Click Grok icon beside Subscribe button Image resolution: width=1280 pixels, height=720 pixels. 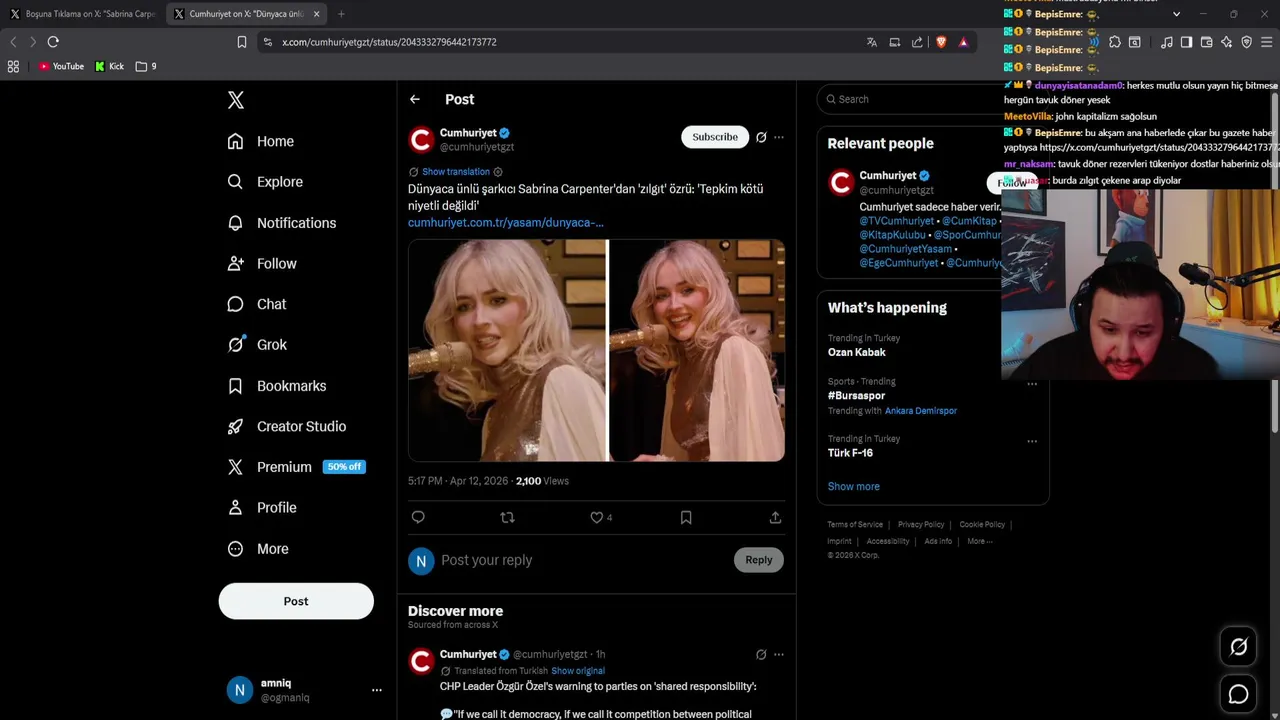tap(761, 137)
